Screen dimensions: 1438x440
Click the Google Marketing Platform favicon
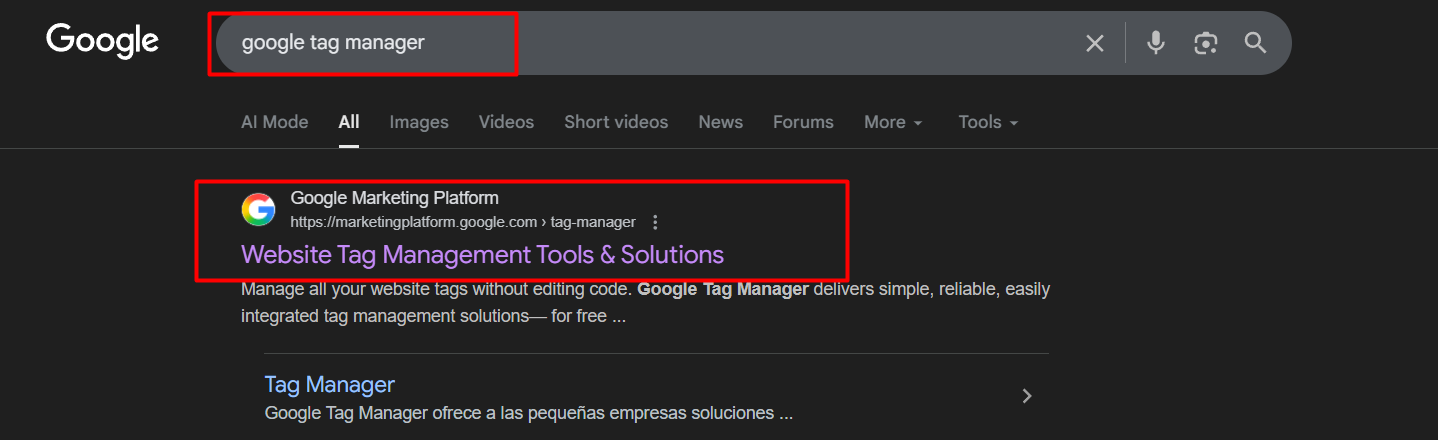click(x=258, y=210)
